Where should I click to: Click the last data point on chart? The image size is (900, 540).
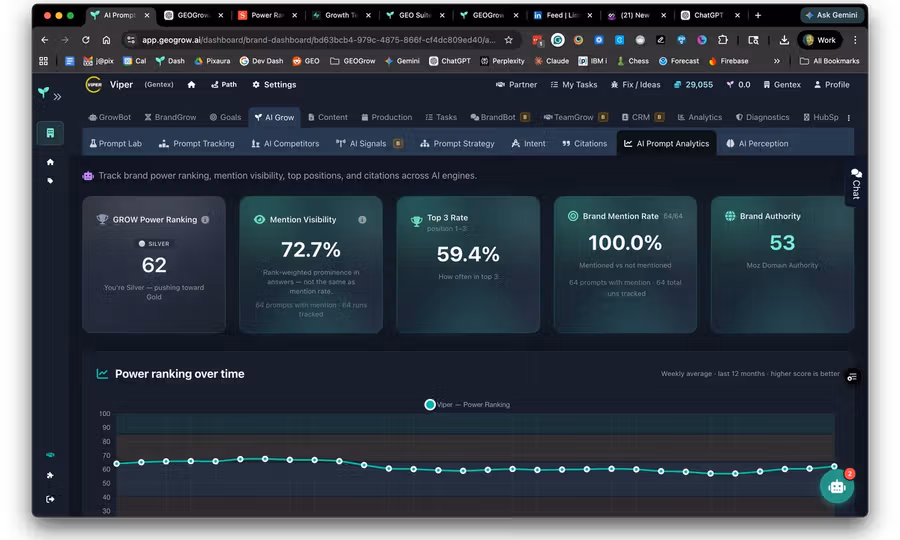834,467
